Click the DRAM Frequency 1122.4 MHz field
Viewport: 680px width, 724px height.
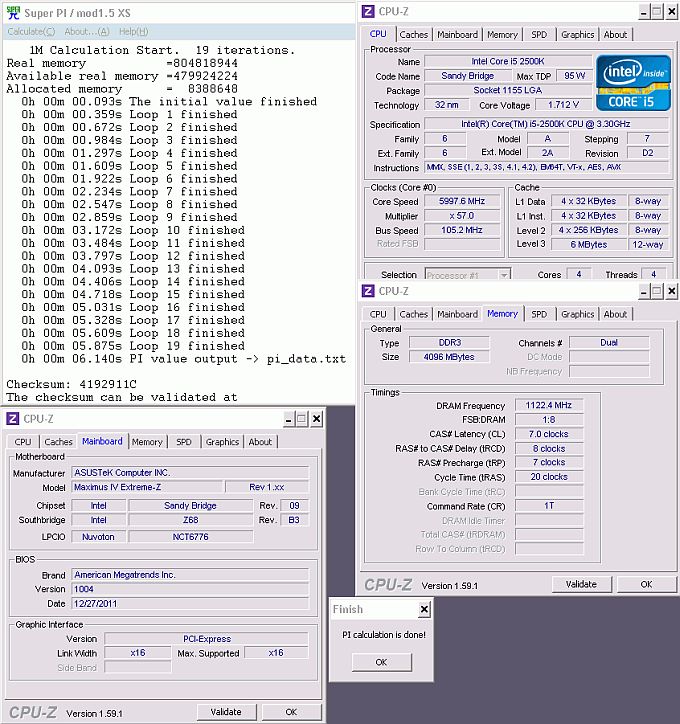(548, 405)
